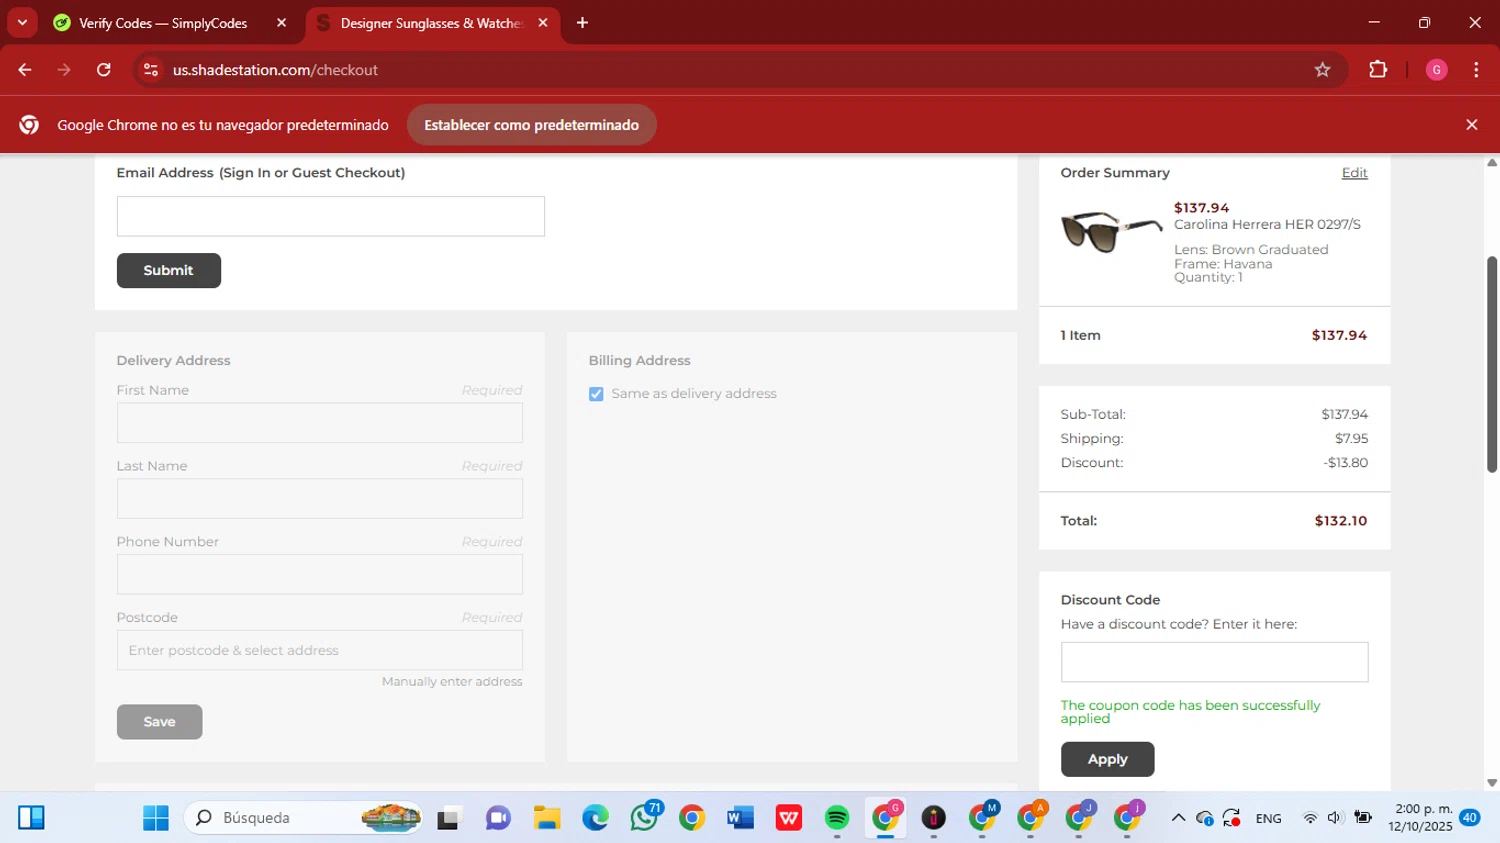The width and height of the screenshot is (1500, 843).
Task: View site information icon in address bar
Action: (151, 70)
